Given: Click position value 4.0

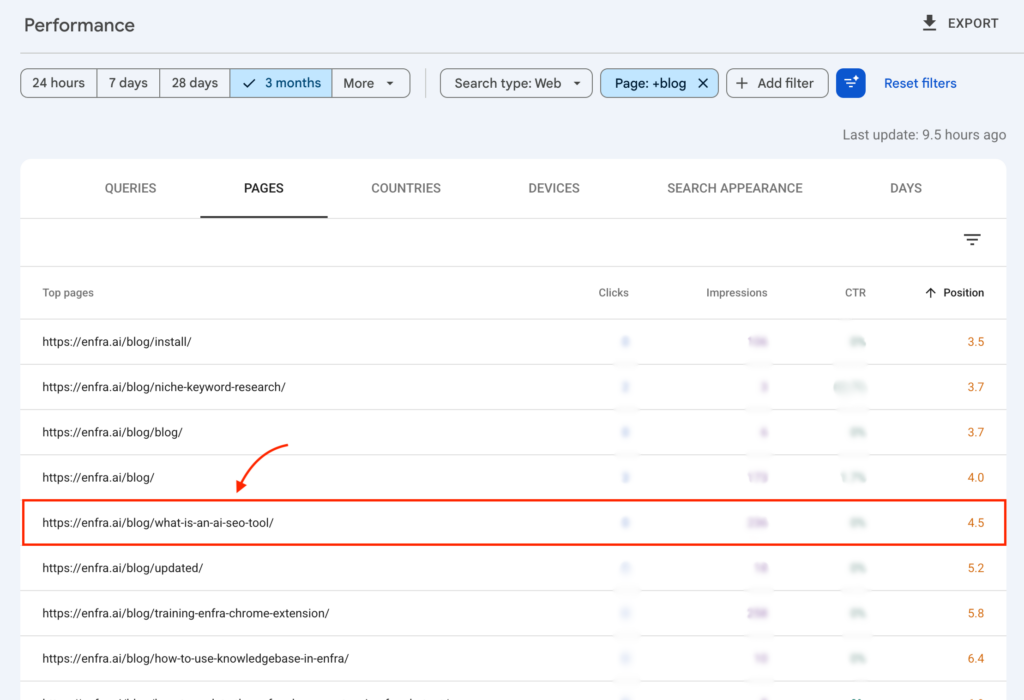Looking at the screenshot, I should (x=976, y=477).
